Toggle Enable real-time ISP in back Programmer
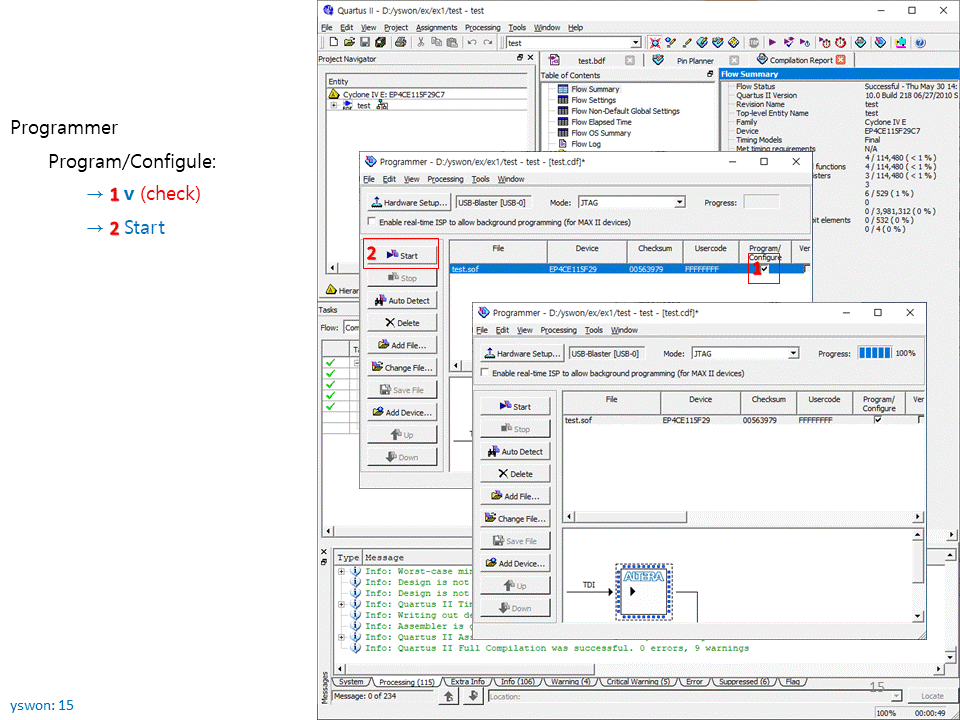Viewport: 960px width, 720px height. 371,222
